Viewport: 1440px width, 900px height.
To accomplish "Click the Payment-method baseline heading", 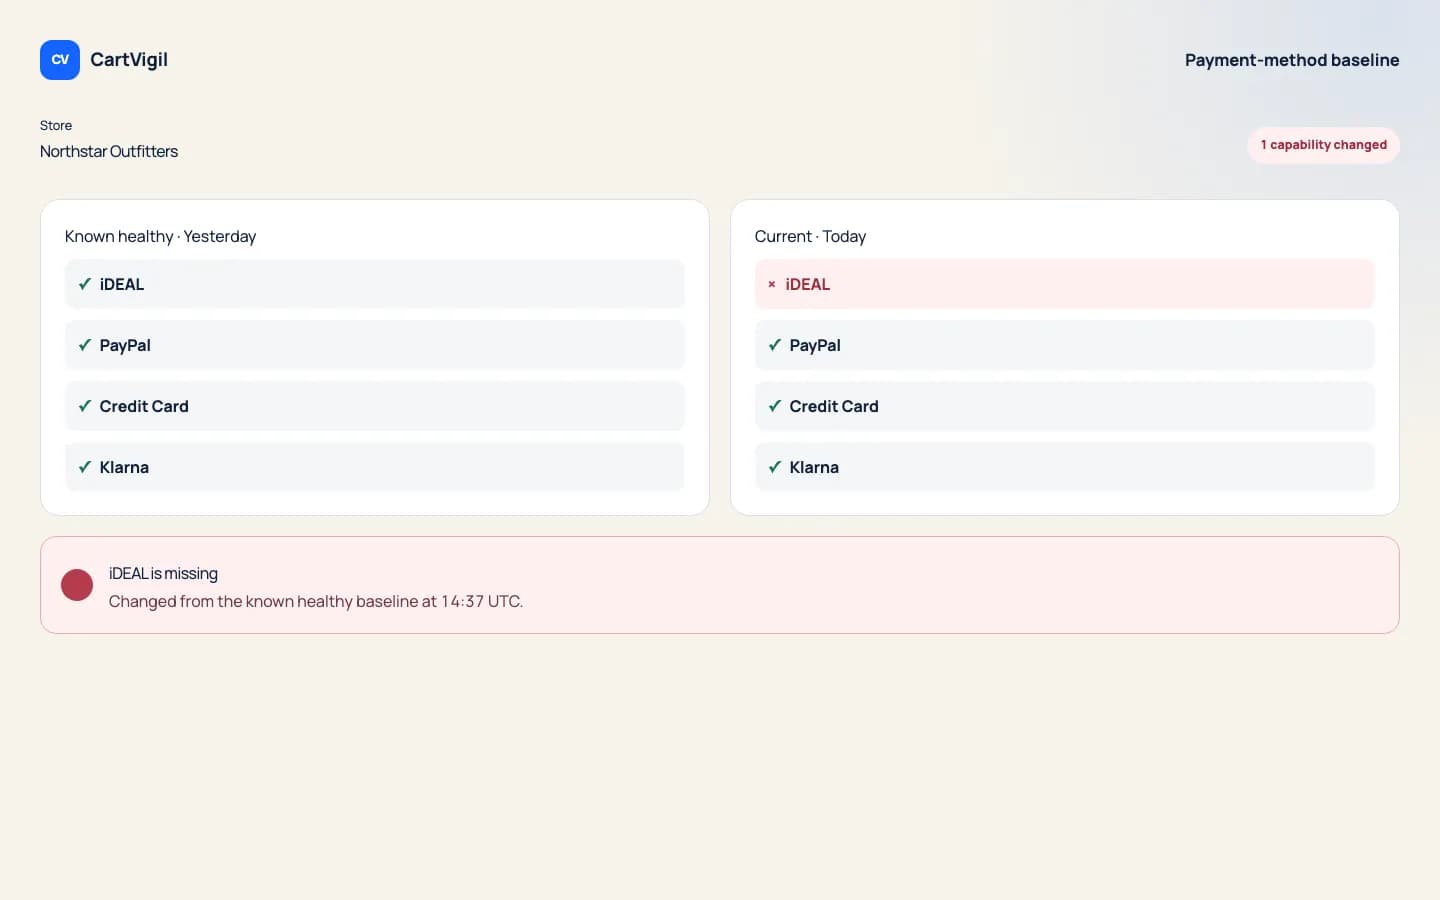I will (x=1292, y=60).
